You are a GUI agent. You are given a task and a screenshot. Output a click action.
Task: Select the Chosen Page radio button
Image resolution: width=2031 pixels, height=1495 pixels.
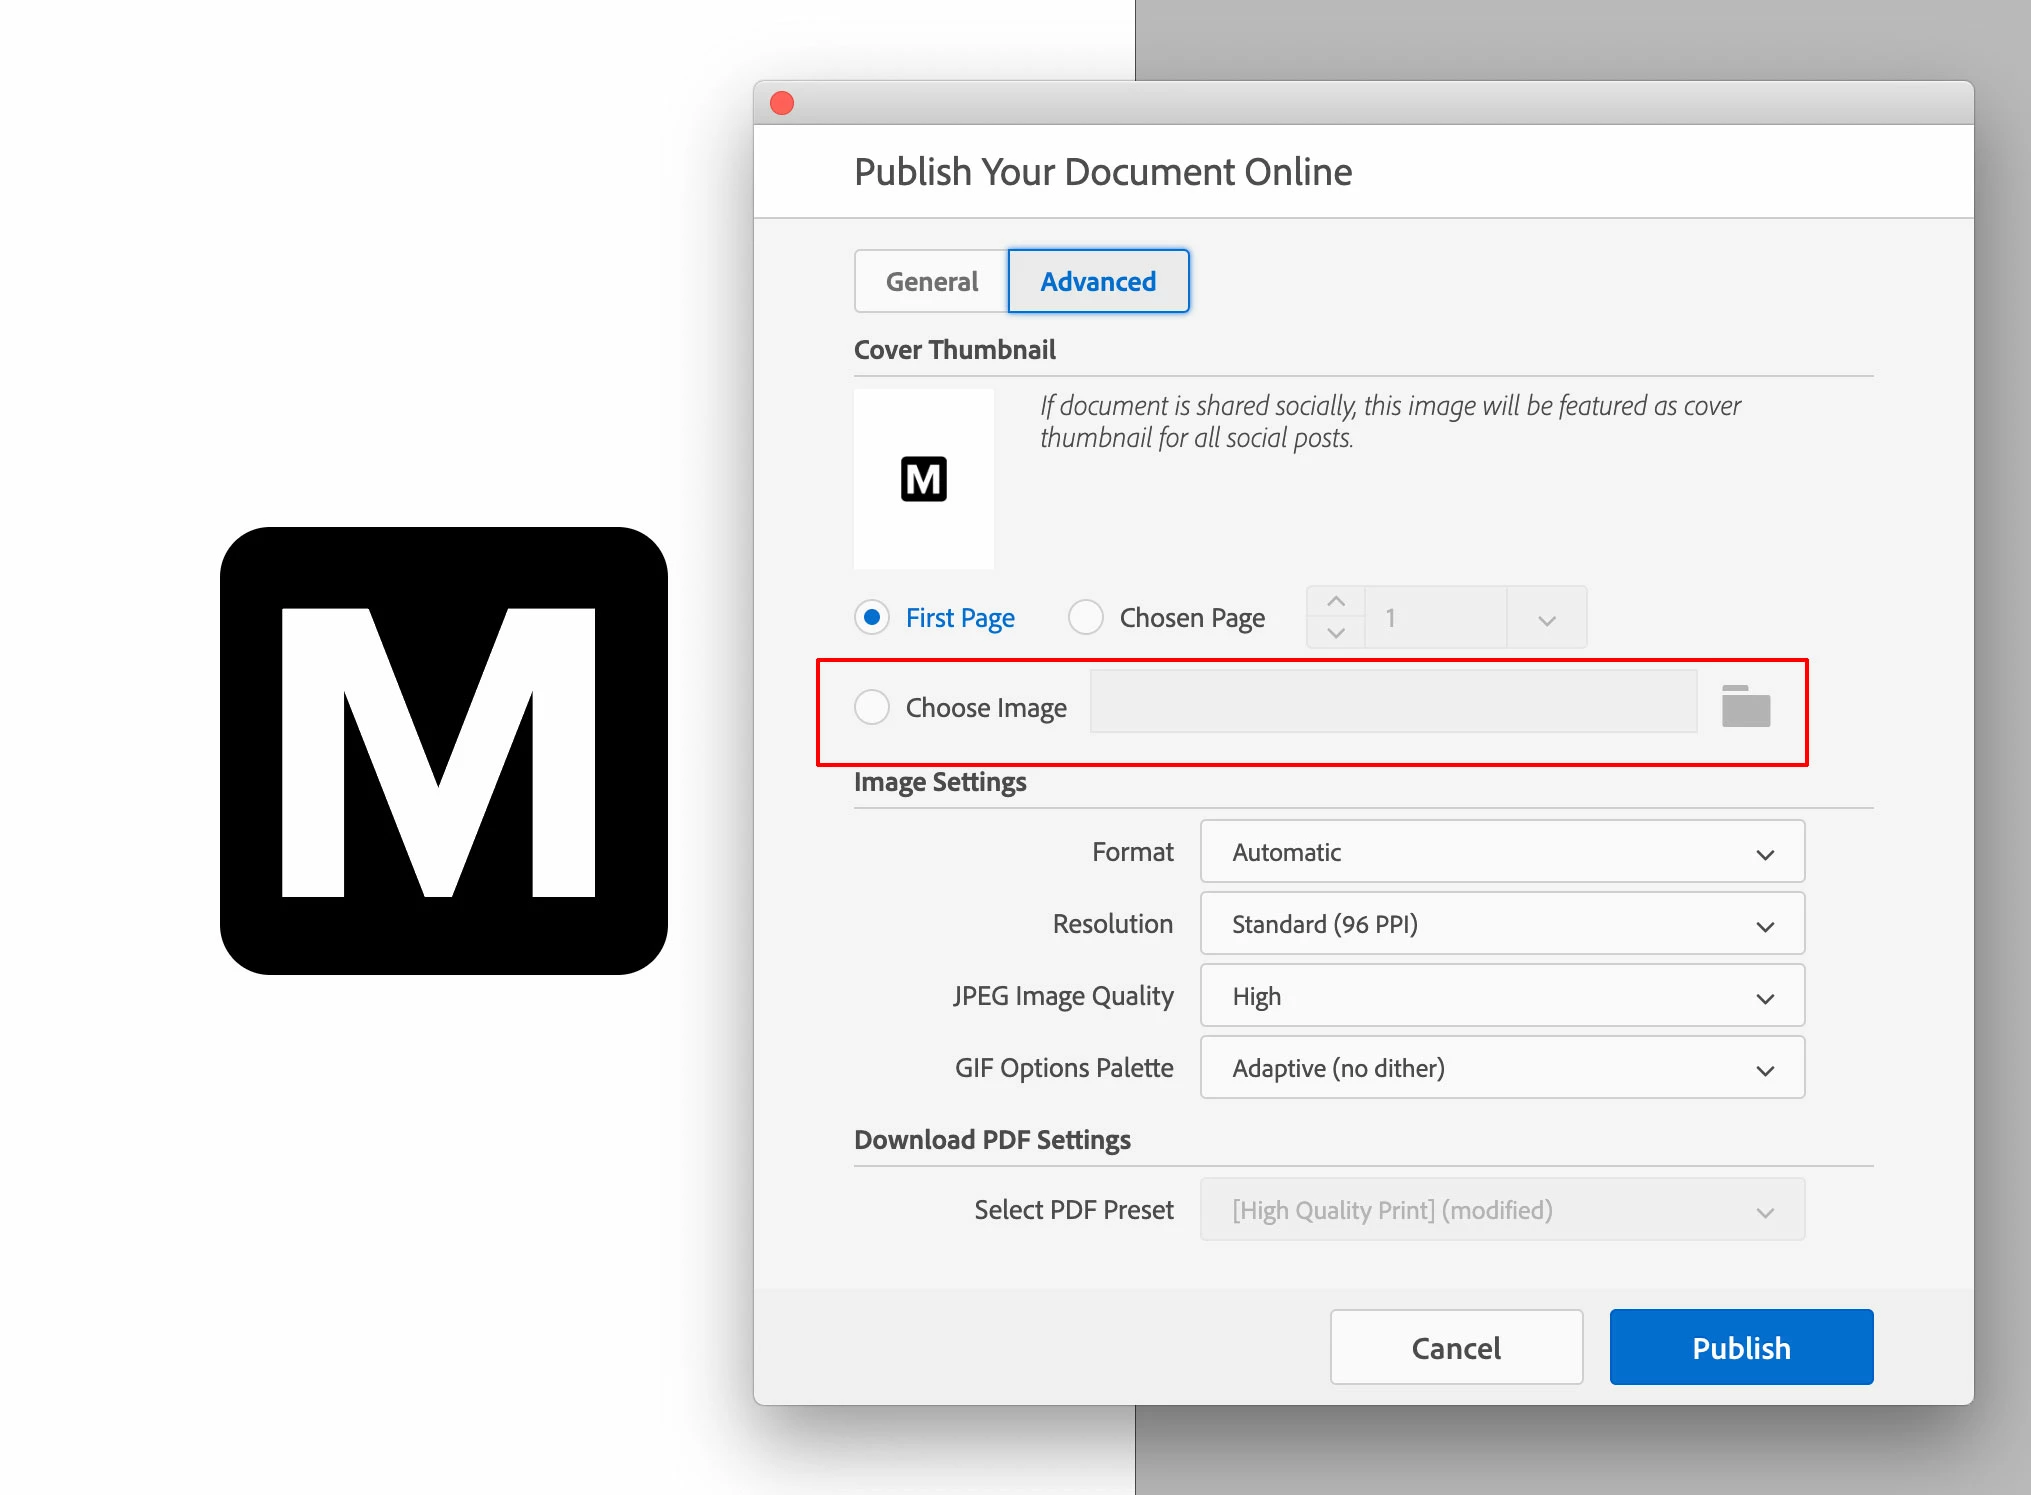(x=1086, y=617)
